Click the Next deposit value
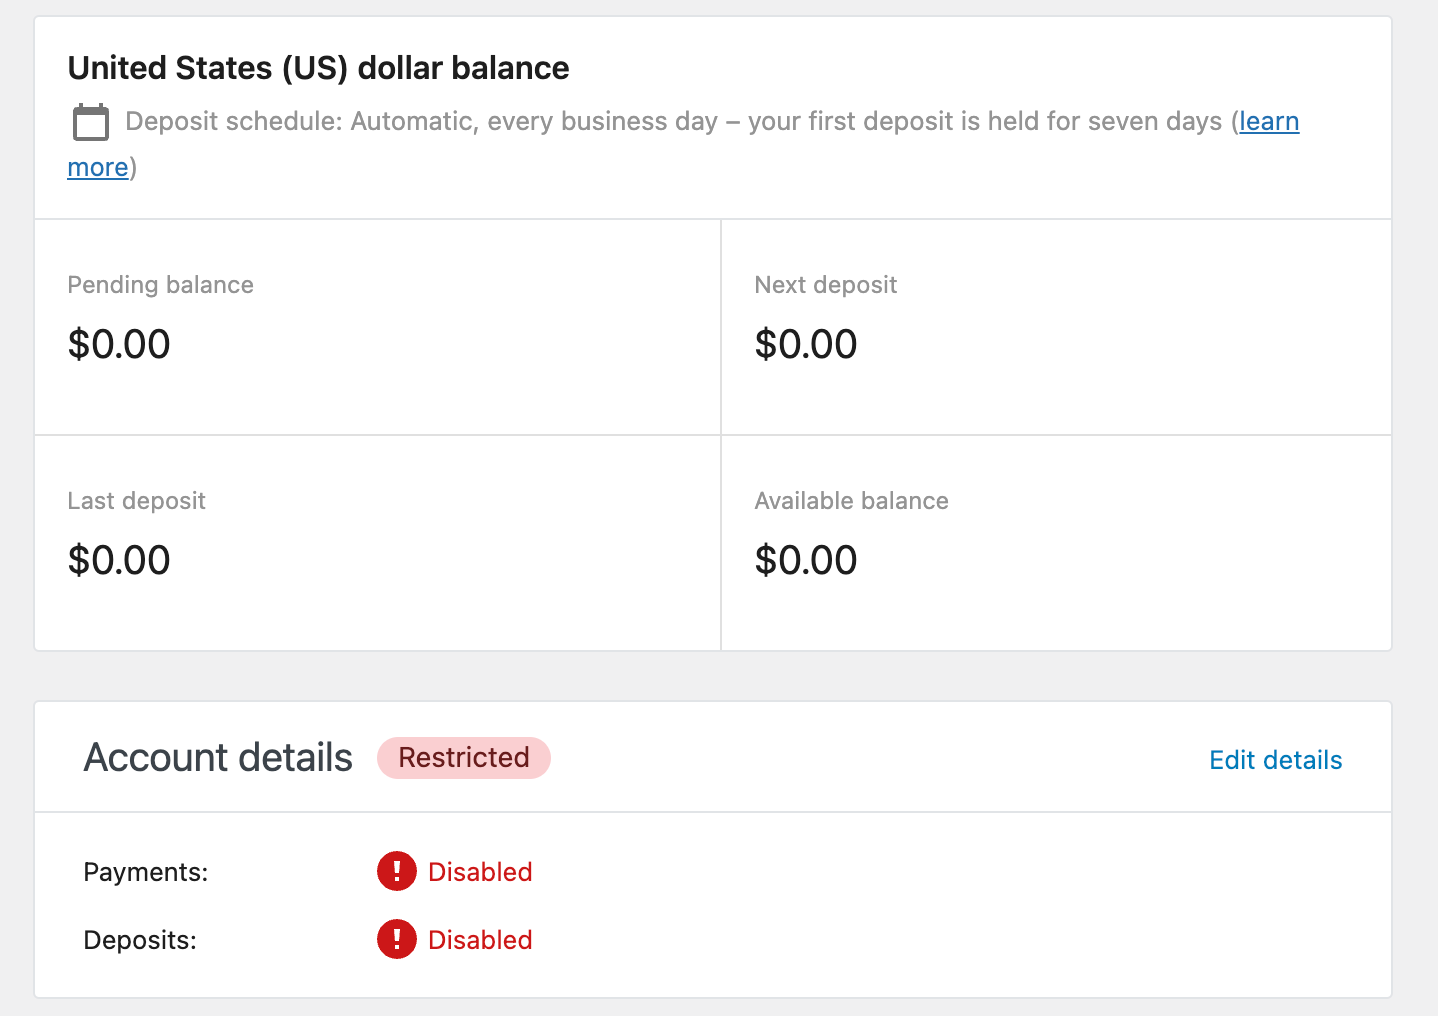The image size is (1438, 1016). click(x=806, y=343)
